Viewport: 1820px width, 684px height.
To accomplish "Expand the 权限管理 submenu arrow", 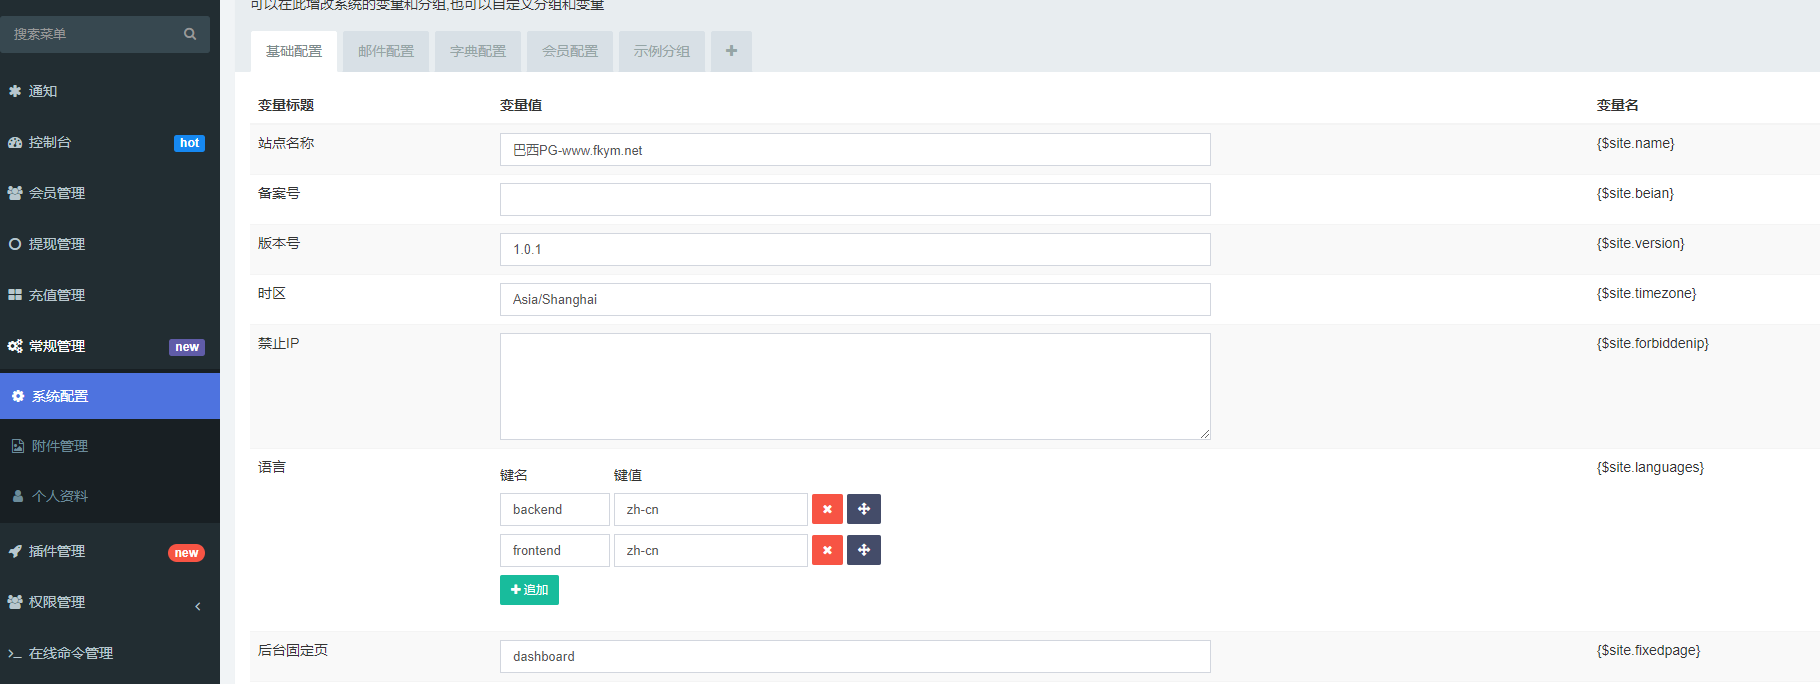I will pos(198,606).
